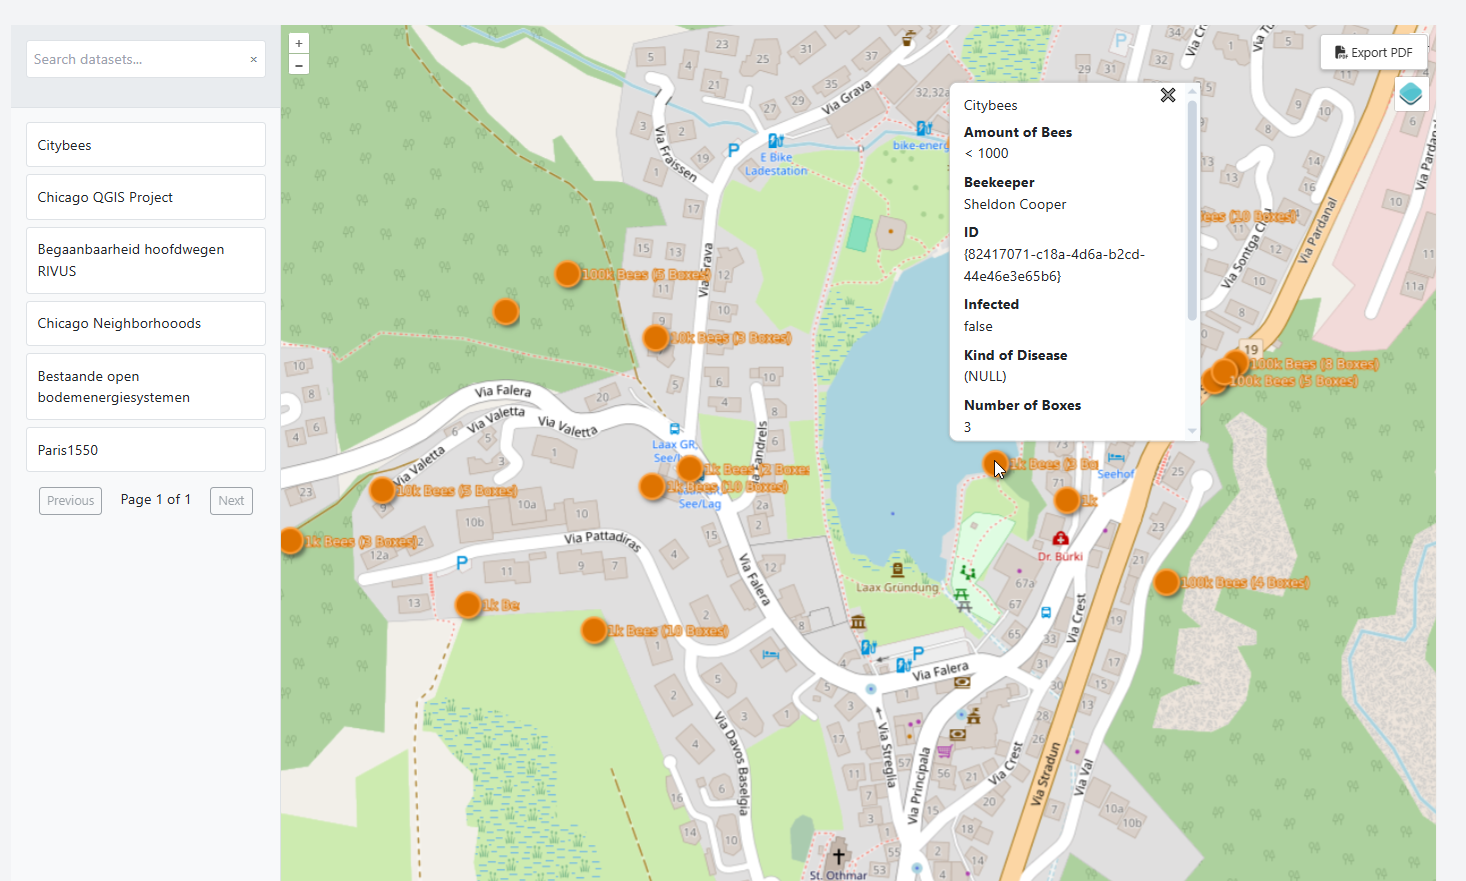Click the Export PDF button

tap(1373, 53)
